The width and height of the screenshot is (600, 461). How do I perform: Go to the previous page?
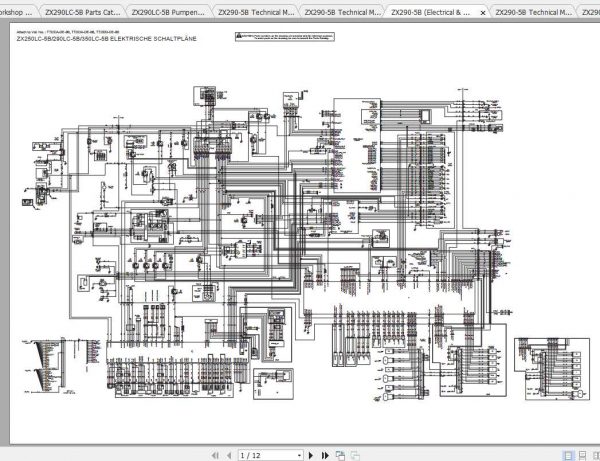pos(229,455)
